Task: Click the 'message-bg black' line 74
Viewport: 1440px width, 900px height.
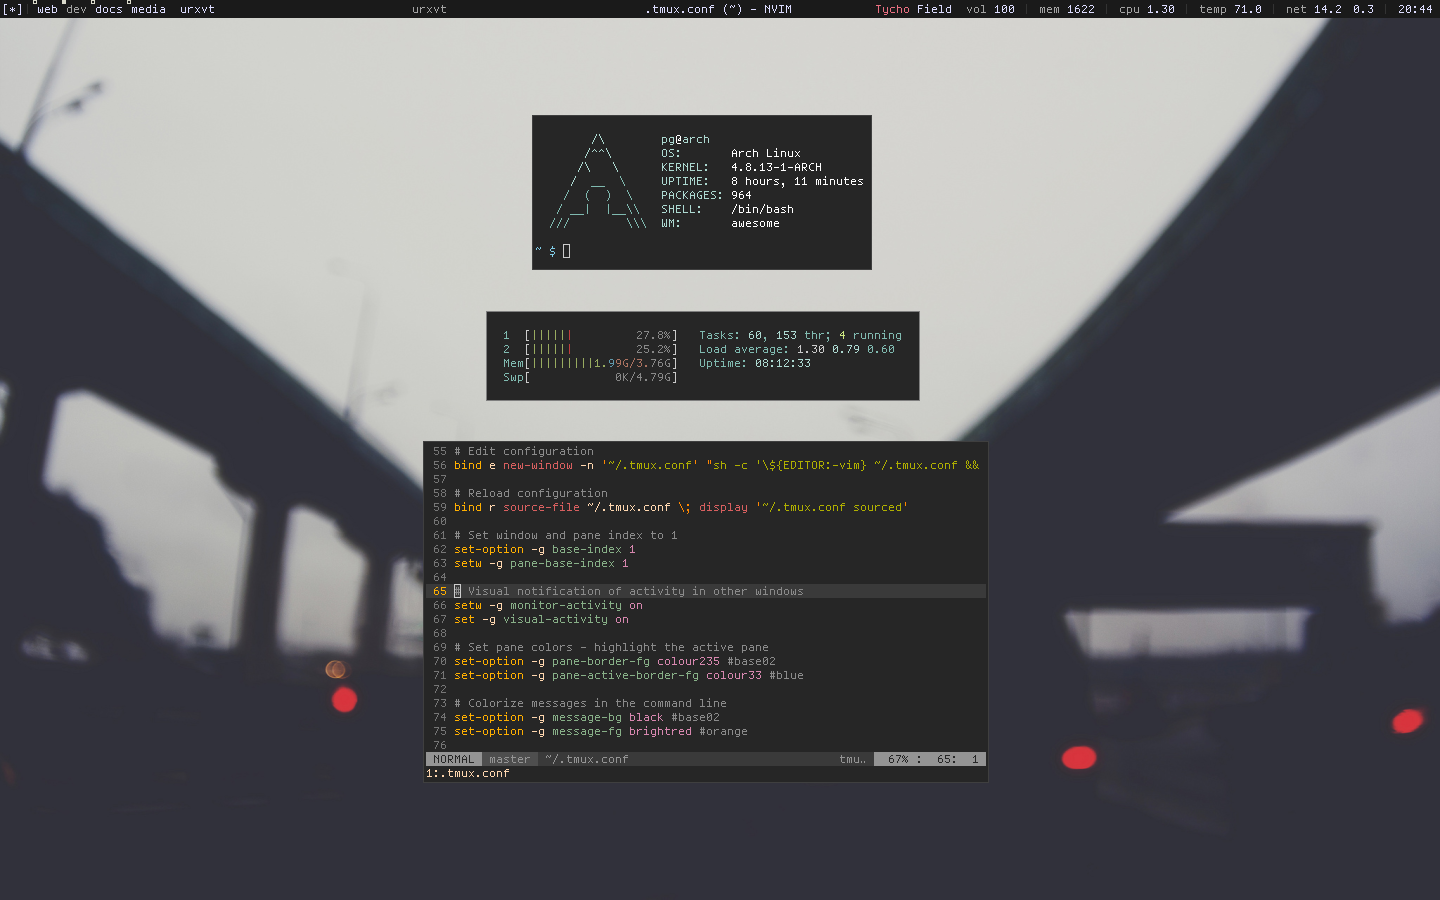Action: pos(587,717)
